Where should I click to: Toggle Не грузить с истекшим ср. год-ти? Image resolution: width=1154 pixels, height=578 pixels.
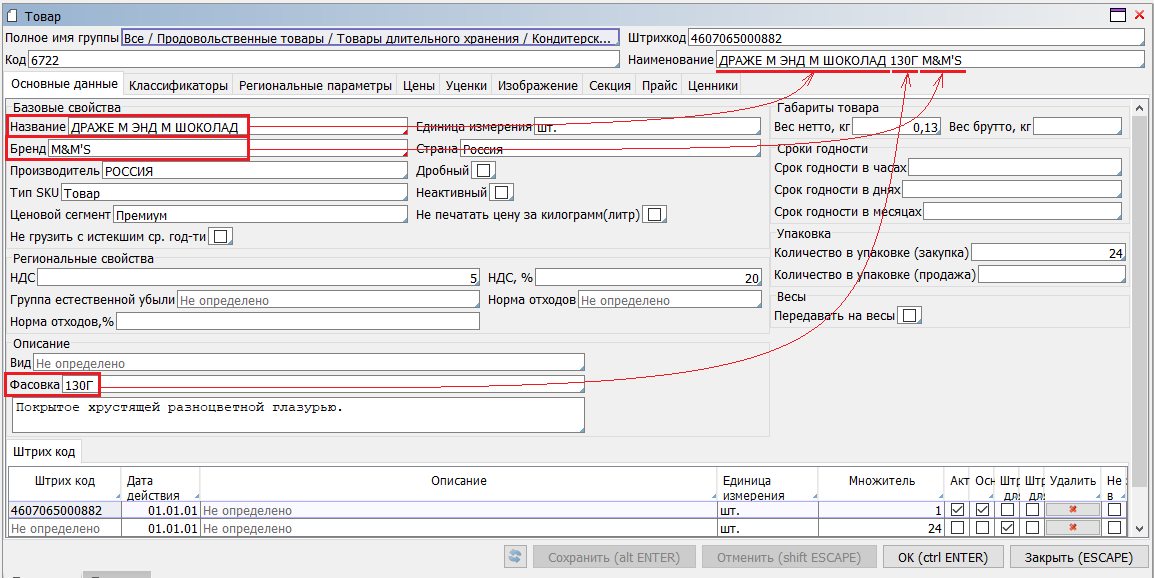tap(221, 236)
